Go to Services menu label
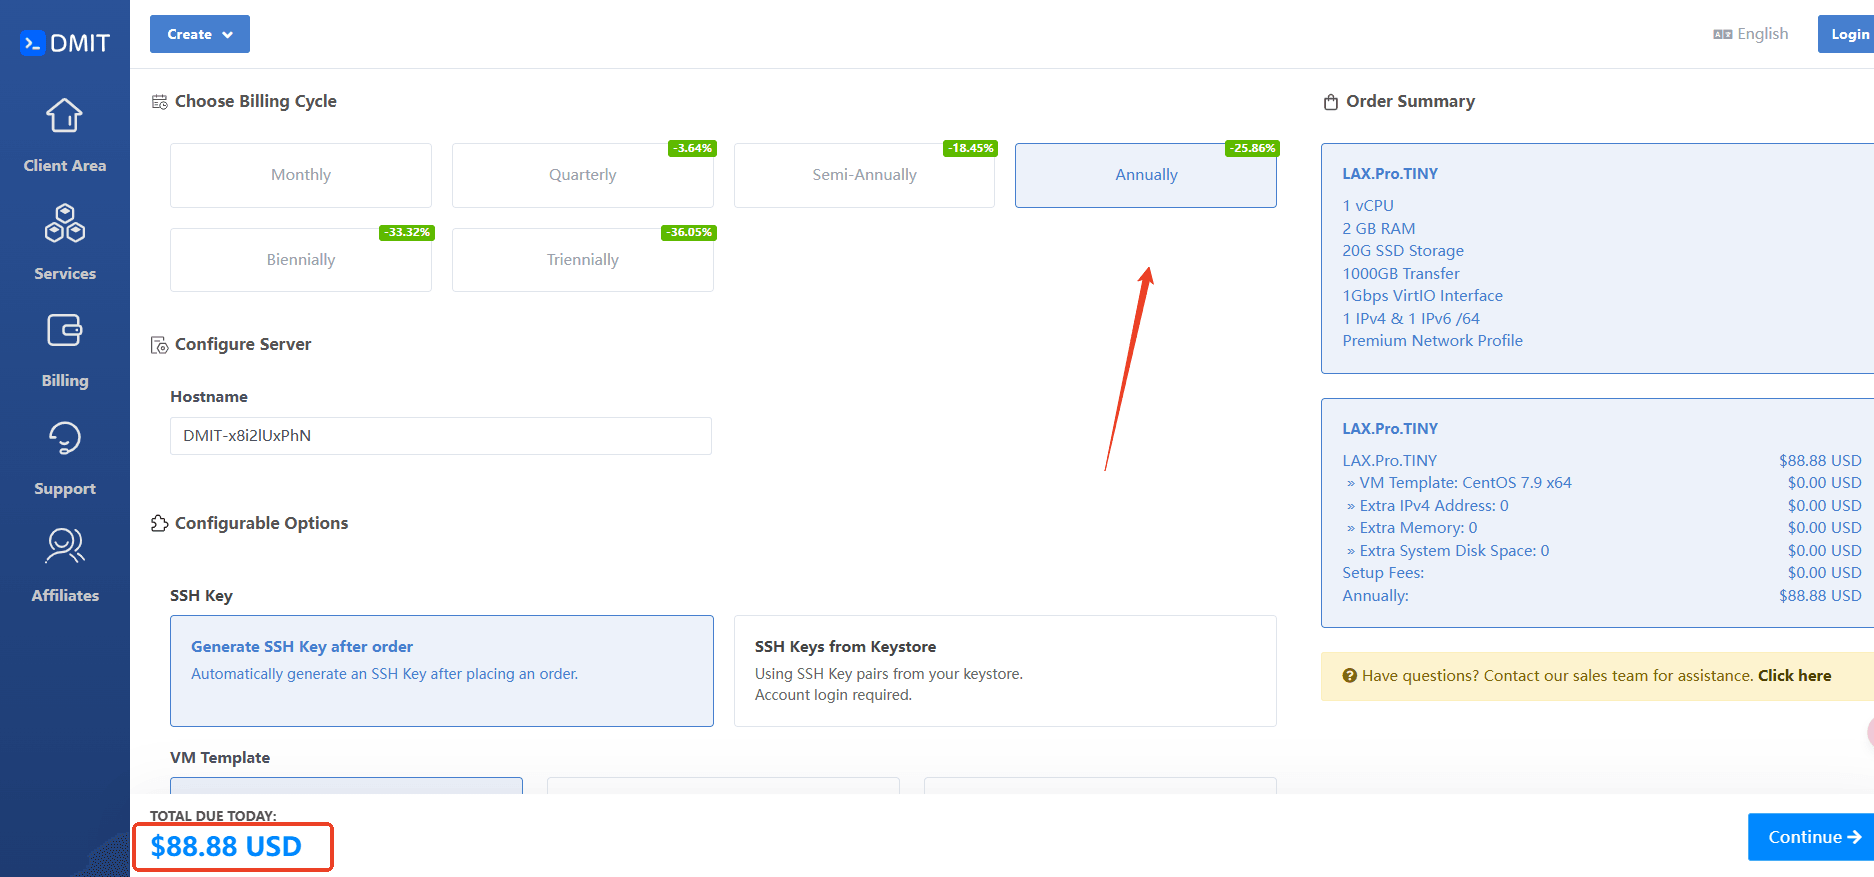1874x877 pixels. tap(65, 274)
